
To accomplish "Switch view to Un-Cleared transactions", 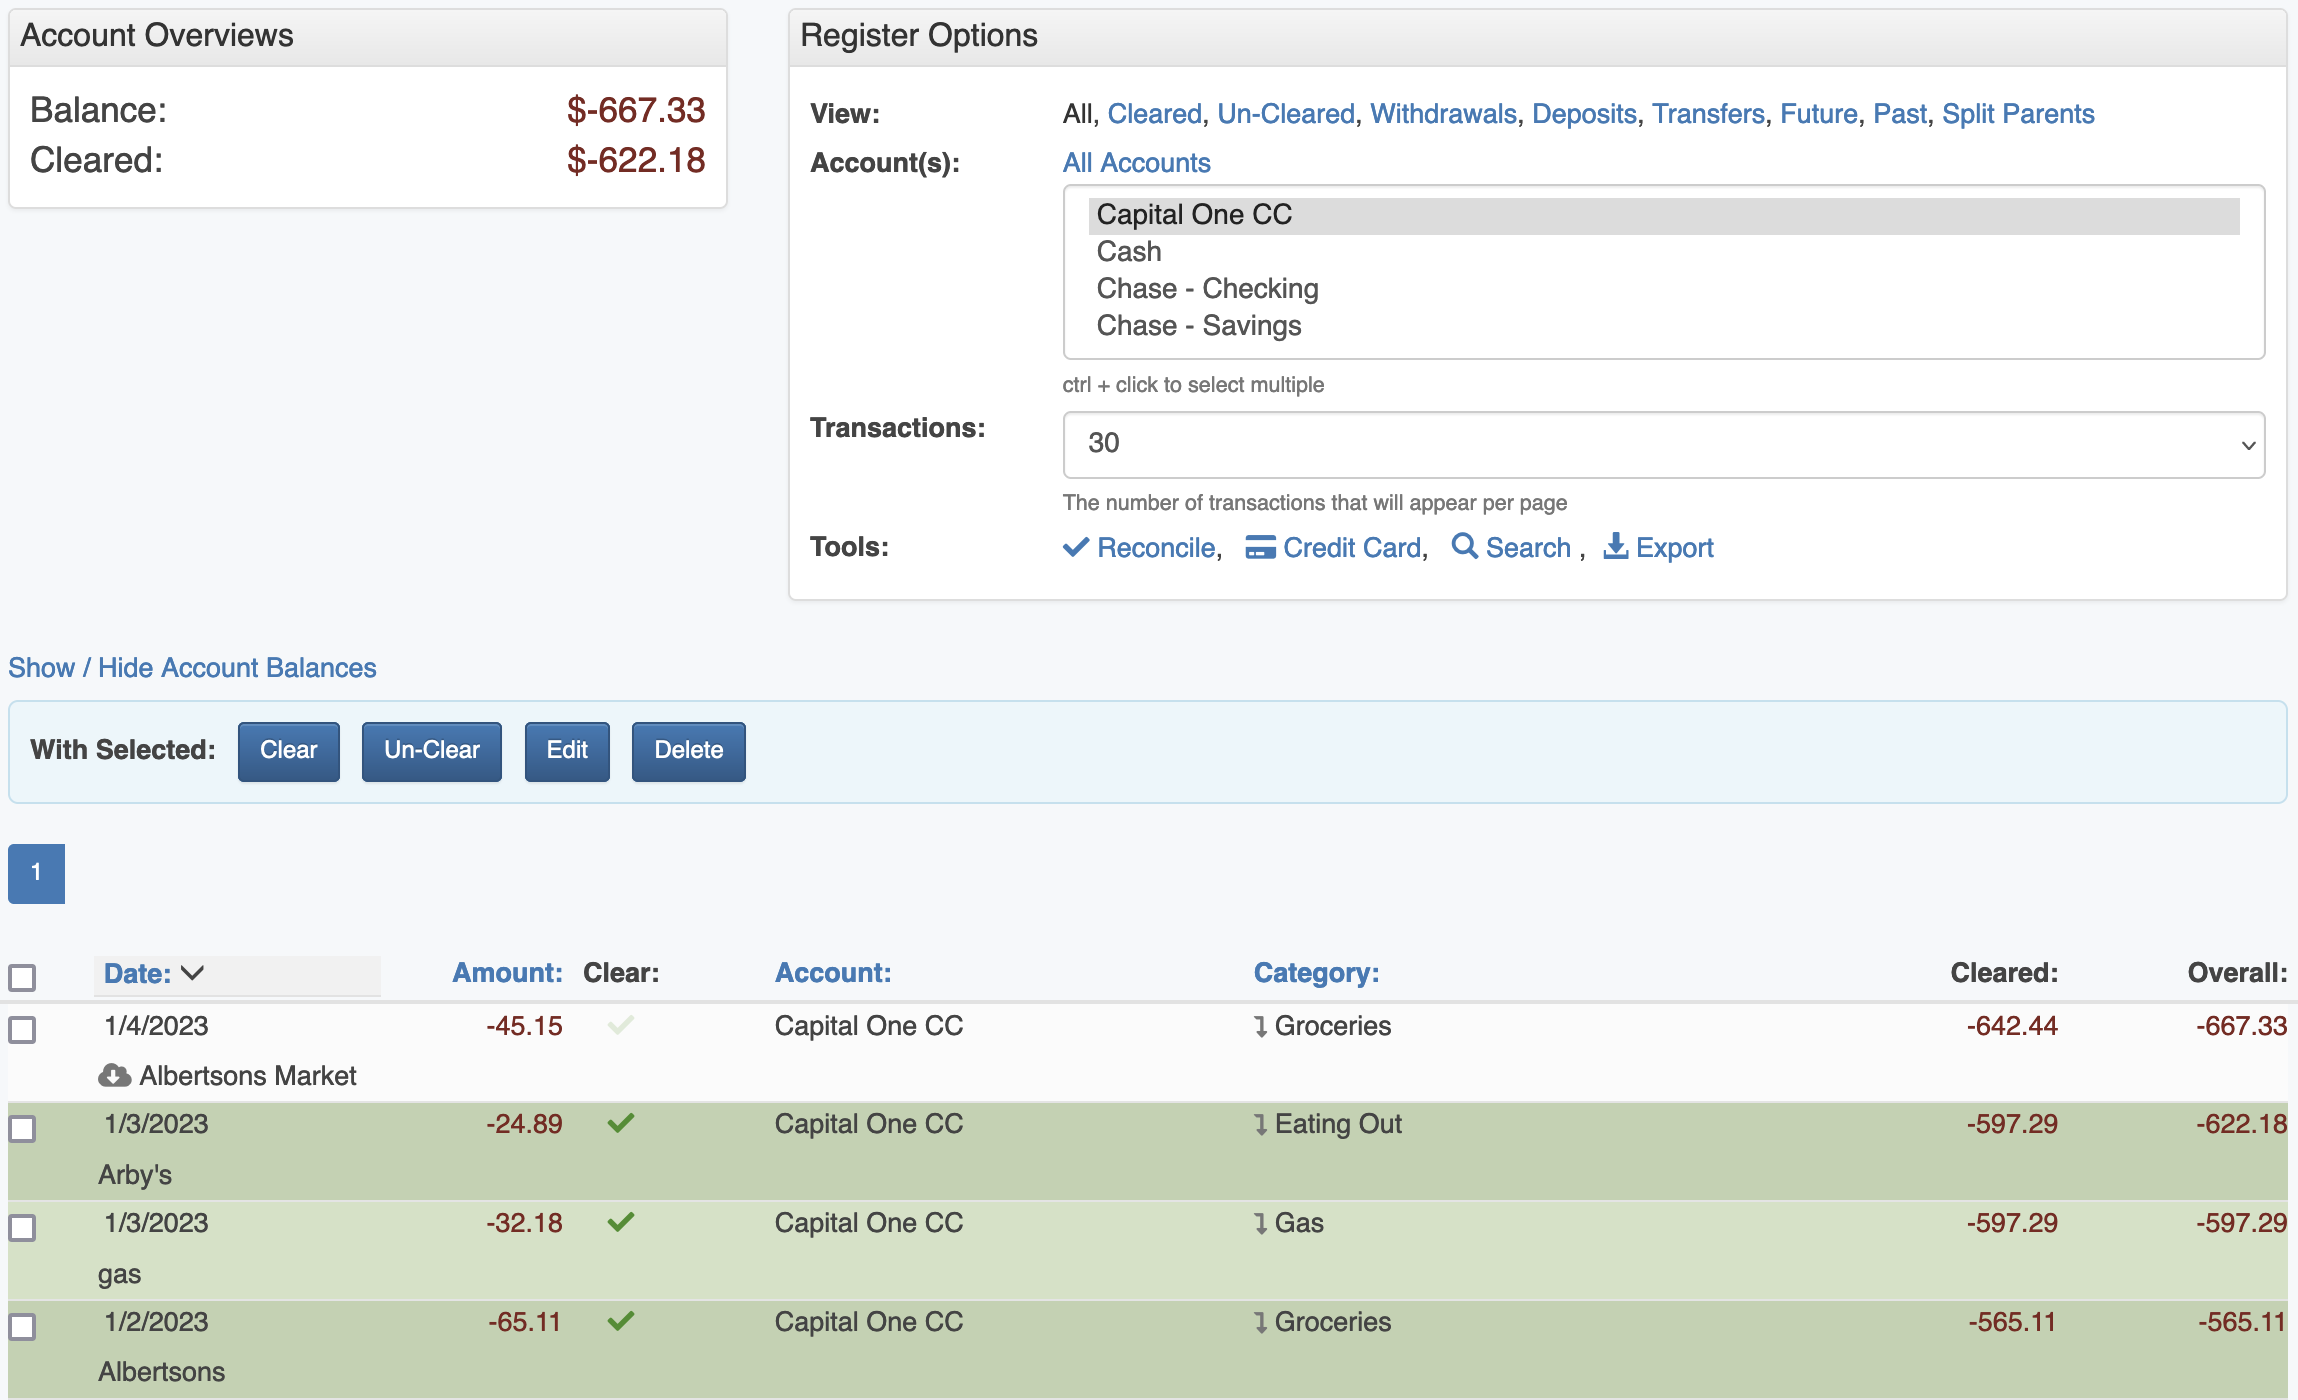I will (1285, 114).
